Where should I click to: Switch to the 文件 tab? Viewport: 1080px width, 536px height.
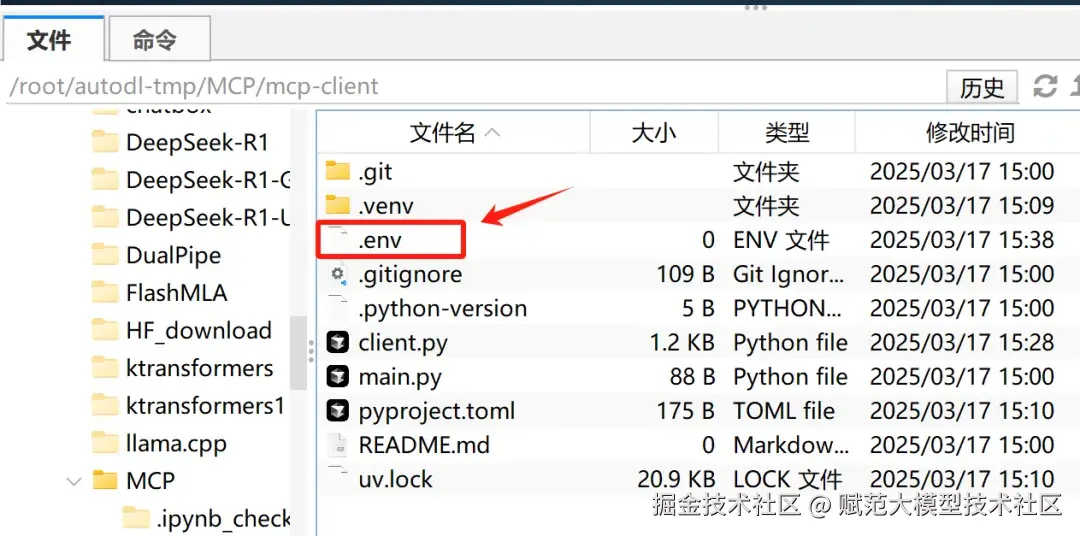(x=49, y=40)
